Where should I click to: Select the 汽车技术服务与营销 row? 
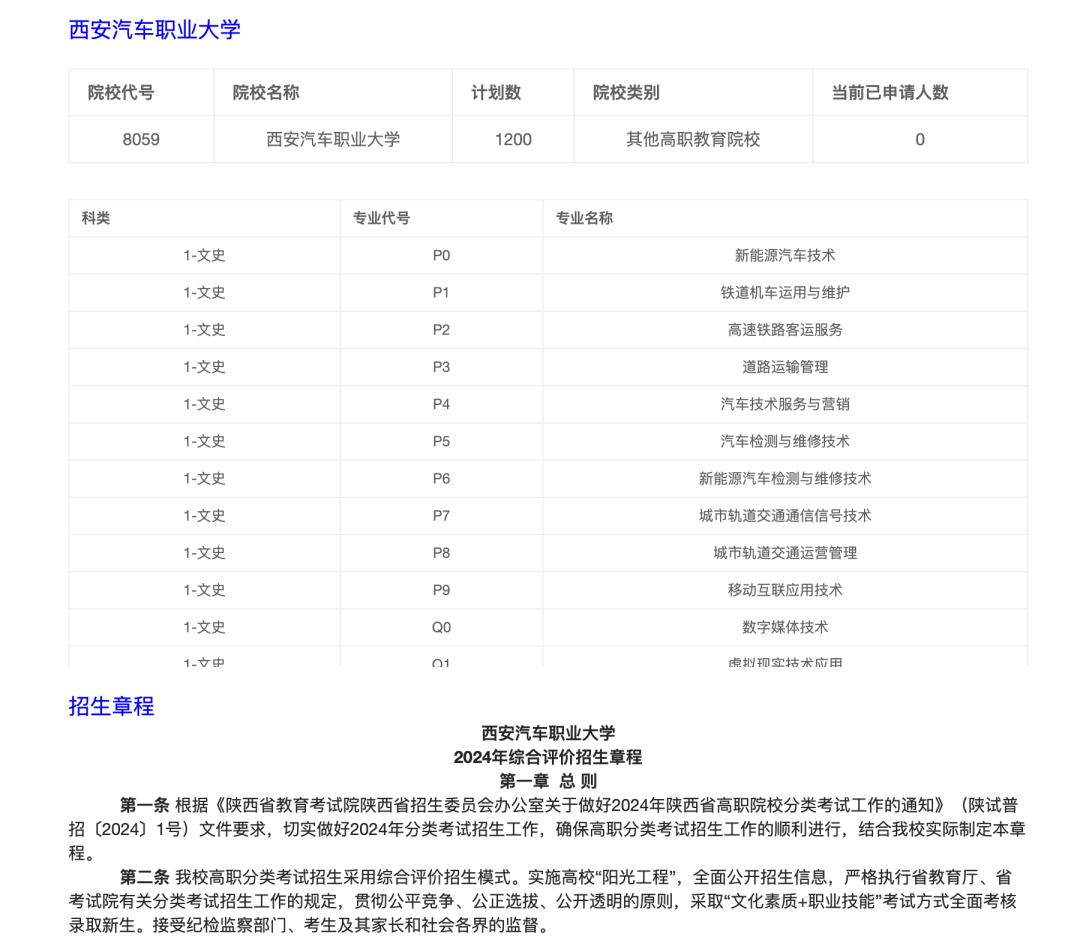coord(782,404)
